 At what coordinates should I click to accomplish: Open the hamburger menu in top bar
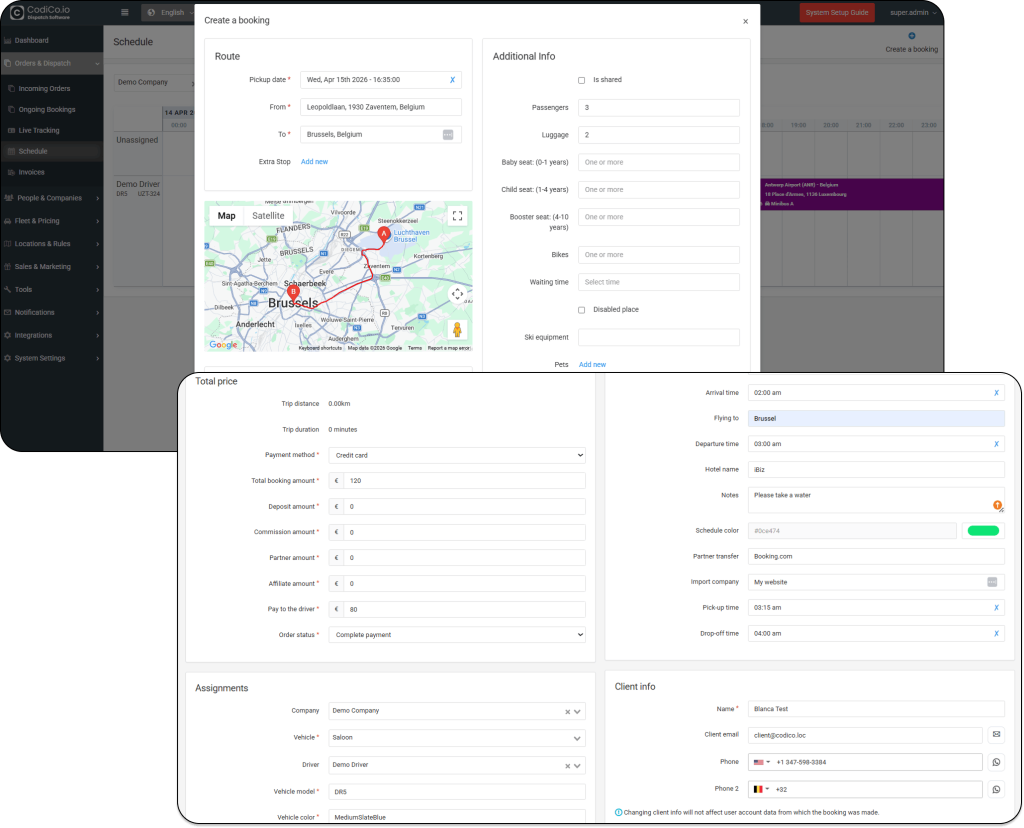[125, 12]
